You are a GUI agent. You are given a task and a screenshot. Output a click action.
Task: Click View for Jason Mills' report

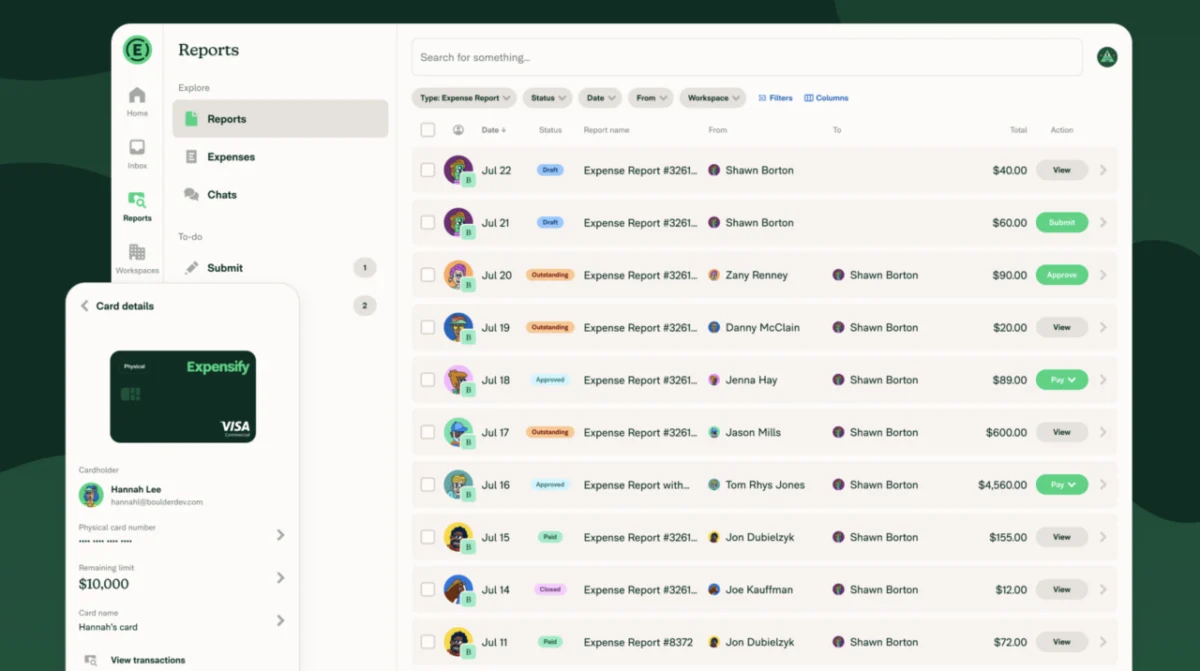click(1062, 432)
